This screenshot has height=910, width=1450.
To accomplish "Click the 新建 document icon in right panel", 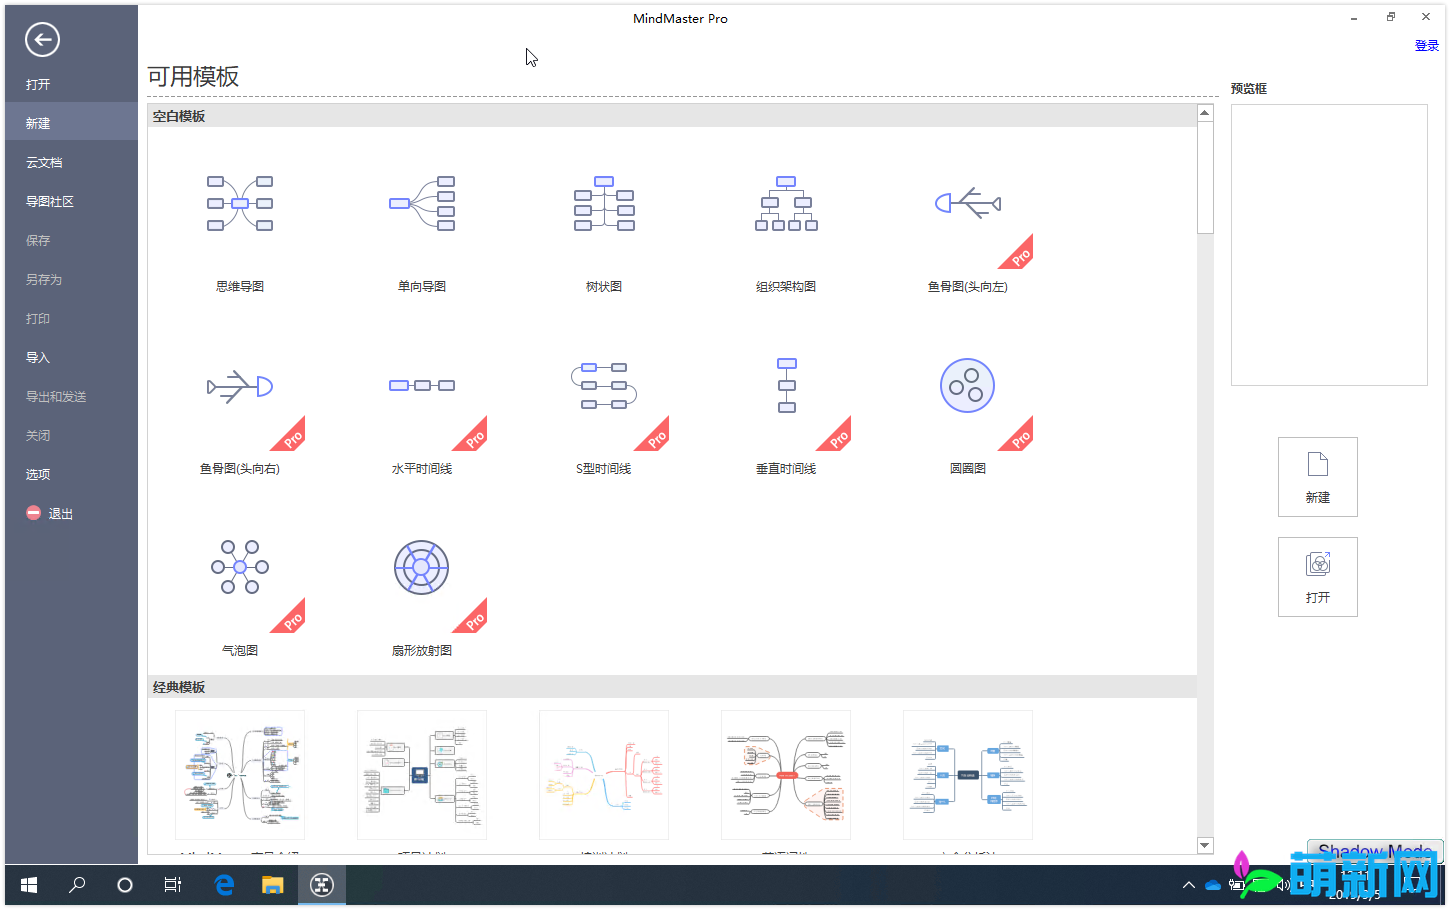I will pyautogui.click(x=1317, y=477).
